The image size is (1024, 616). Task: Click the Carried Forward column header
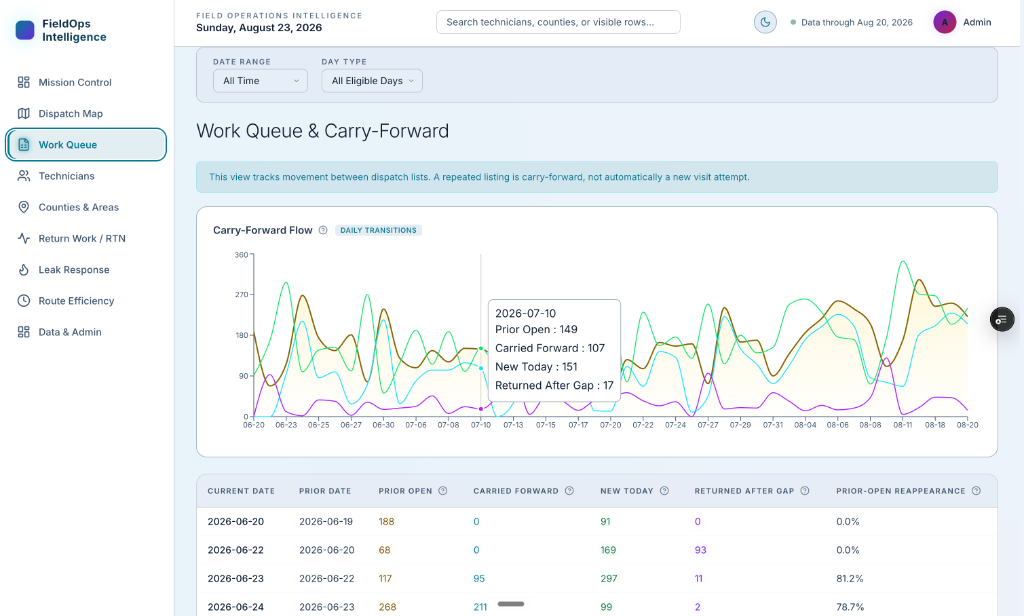[x=516, y=491]
